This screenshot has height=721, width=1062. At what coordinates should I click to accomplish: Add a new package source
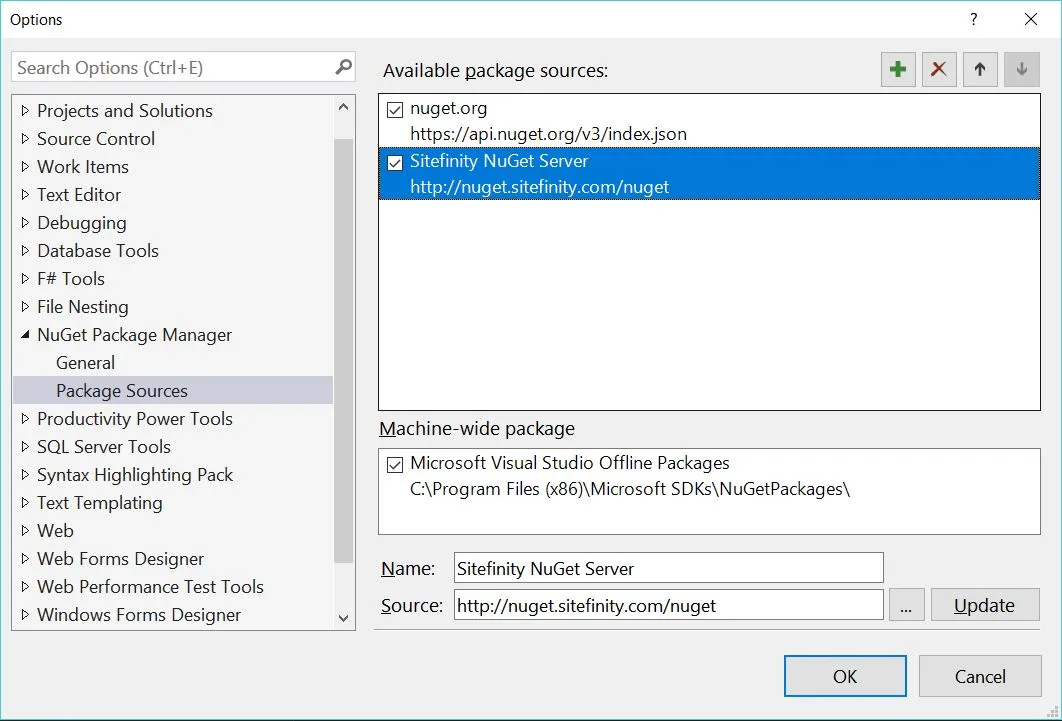[897, 69]
